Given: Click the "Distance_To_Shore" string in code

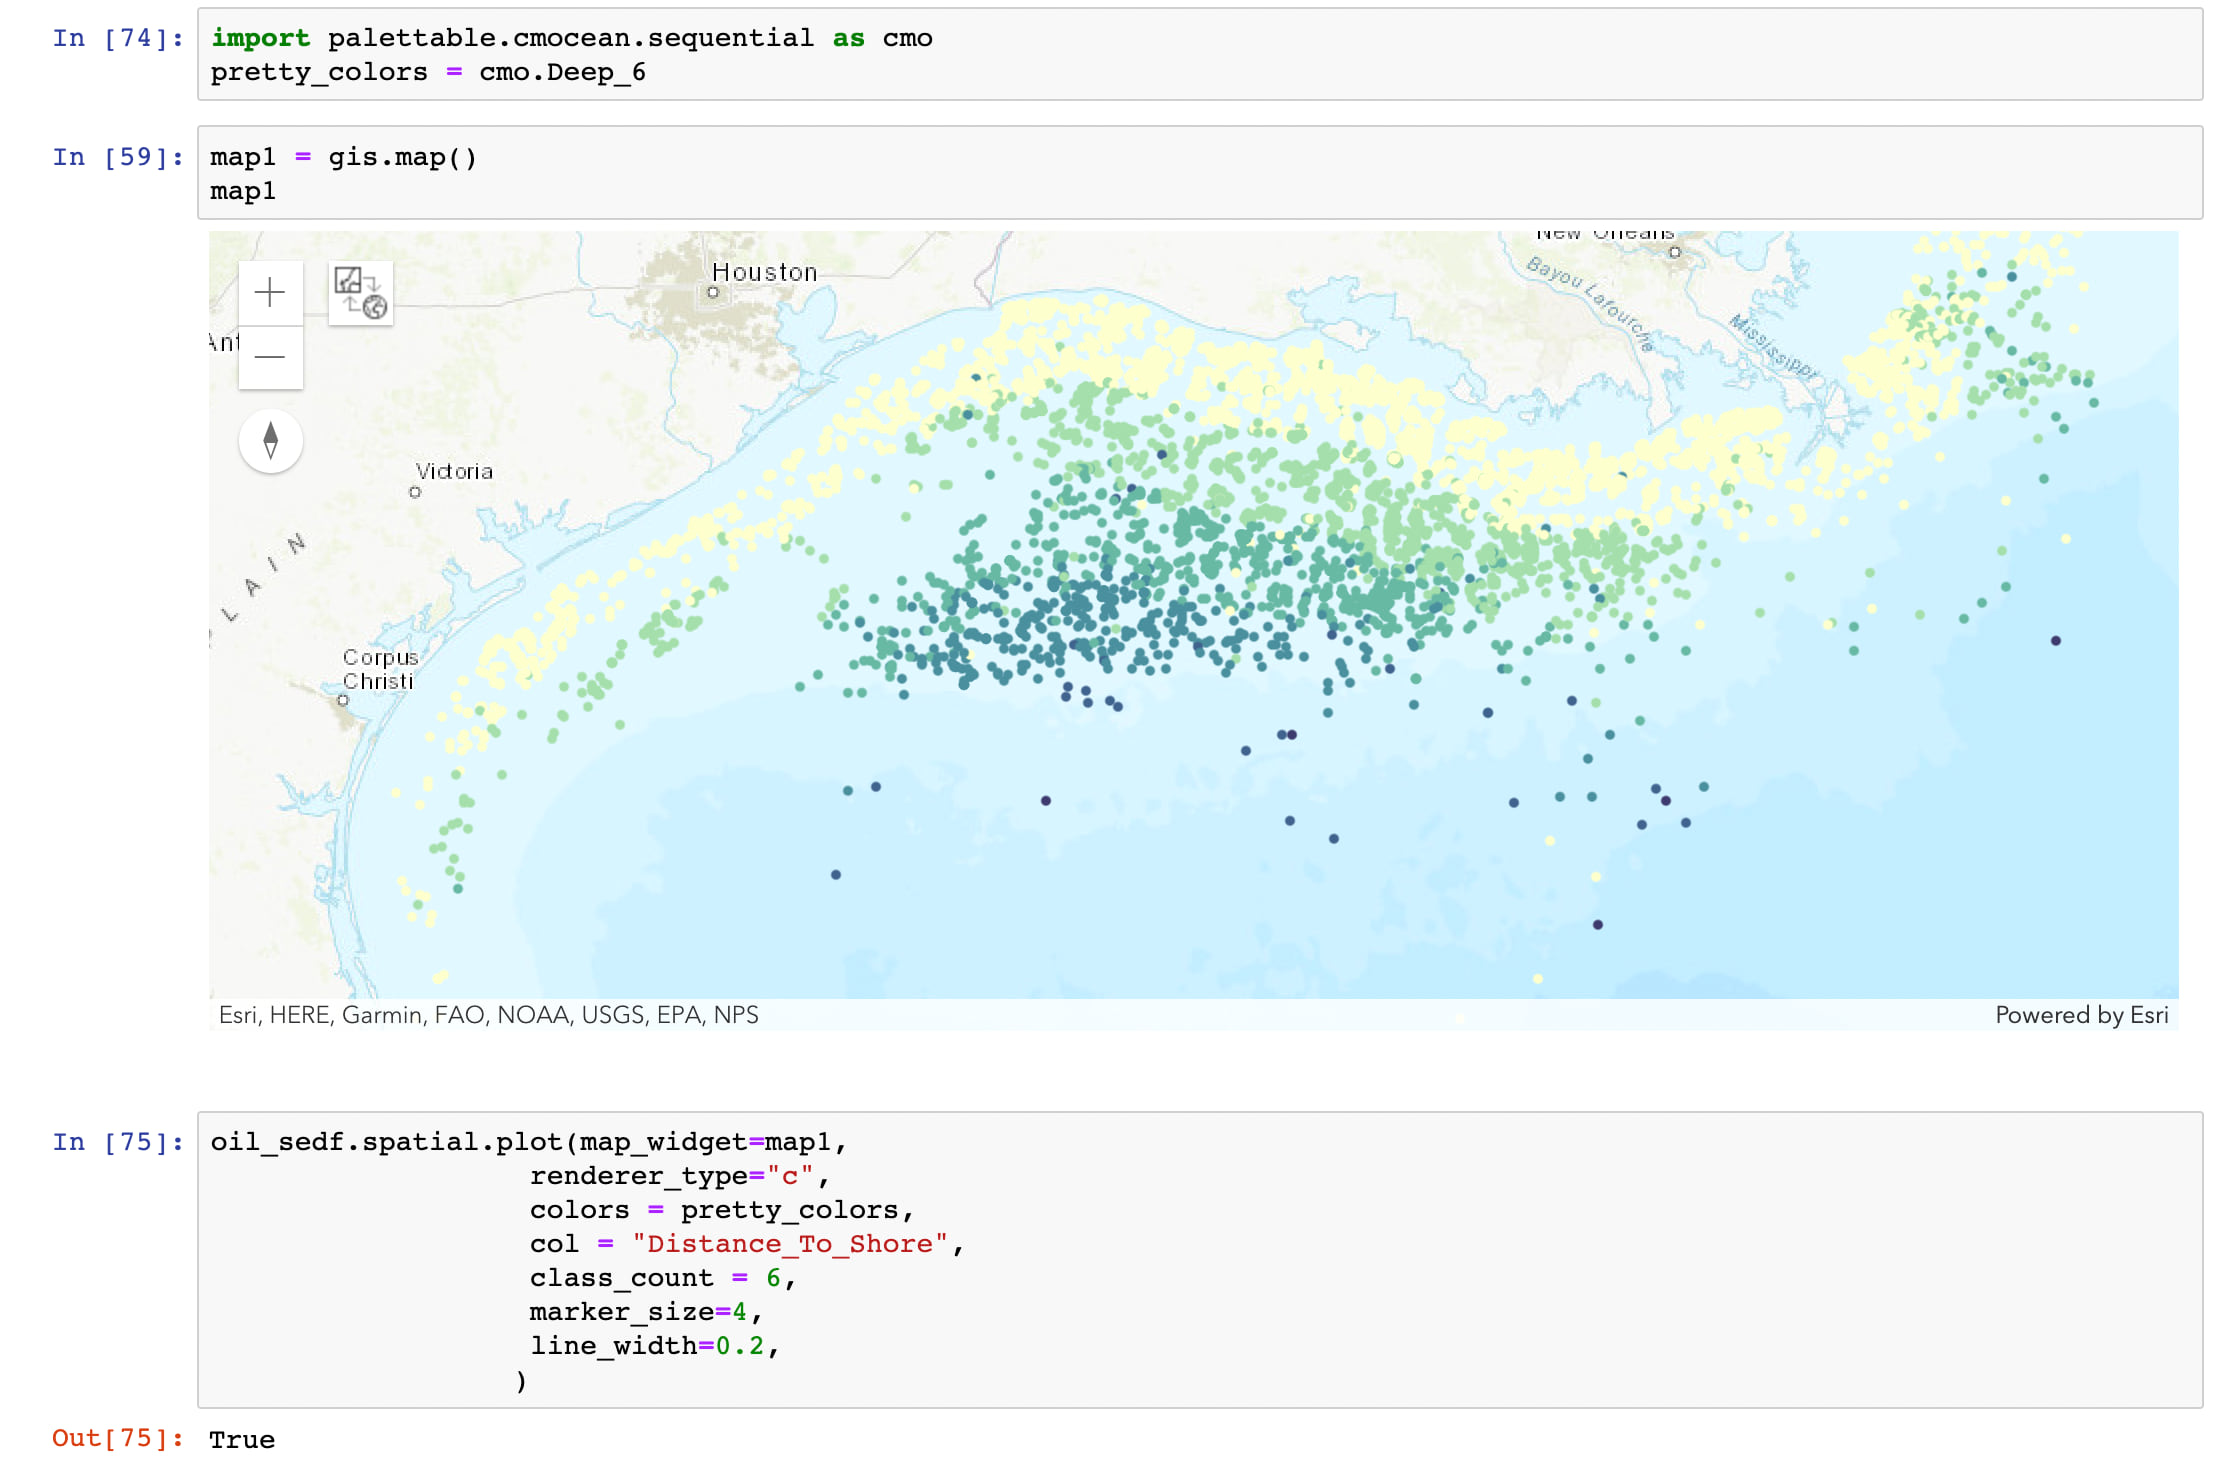Looking at the screenshot, I should pos(789,1244).
